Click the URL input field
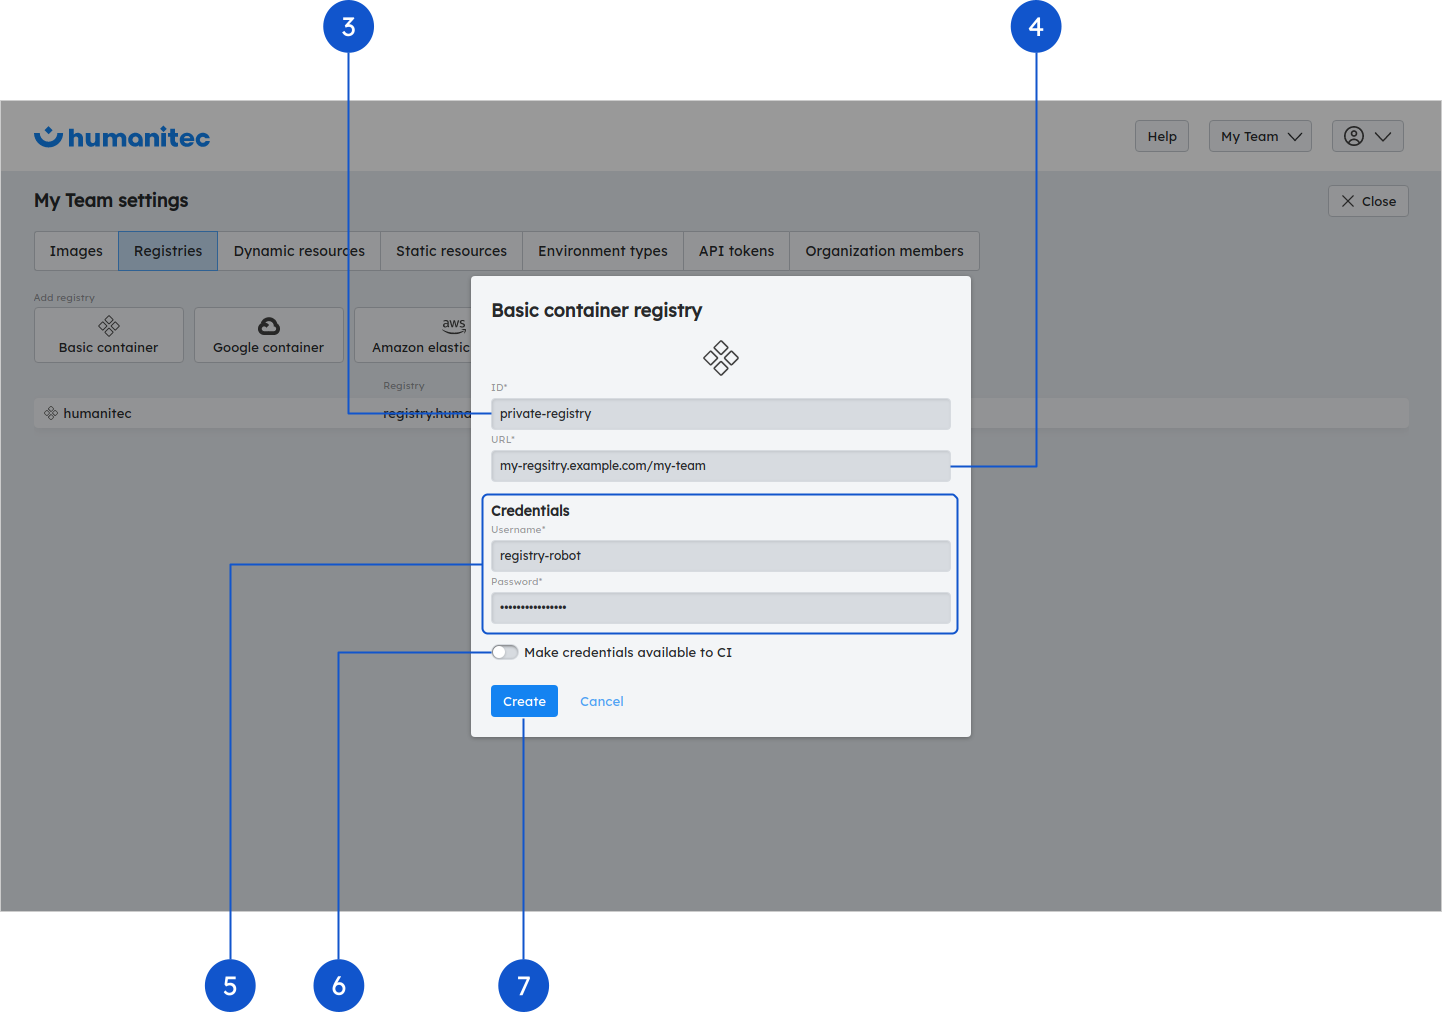Viewport: 1442px width, 1012px height. pos(721,466)
